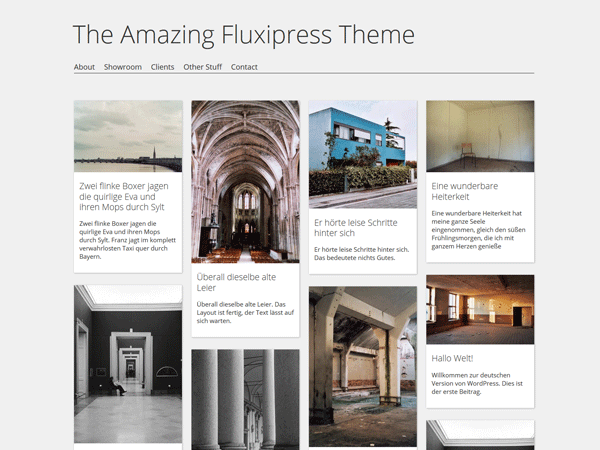Open the 'Eine wunderbare Heiterkeit' post title

[464, 191]
